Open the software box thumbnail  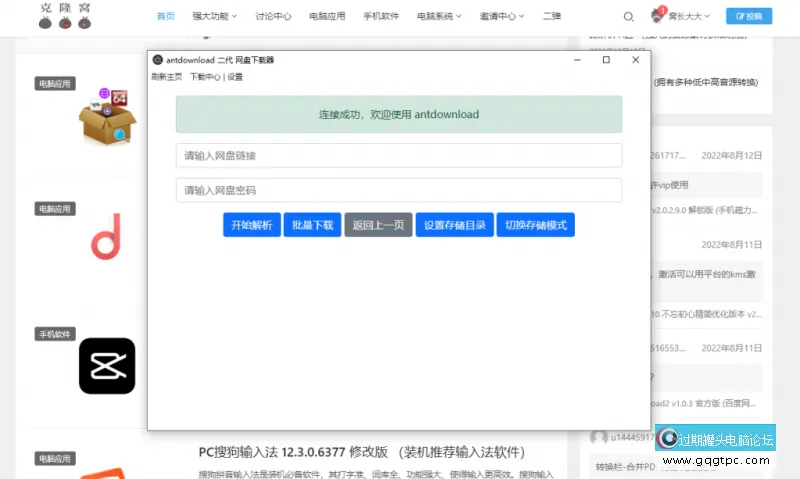pos(107,116)
